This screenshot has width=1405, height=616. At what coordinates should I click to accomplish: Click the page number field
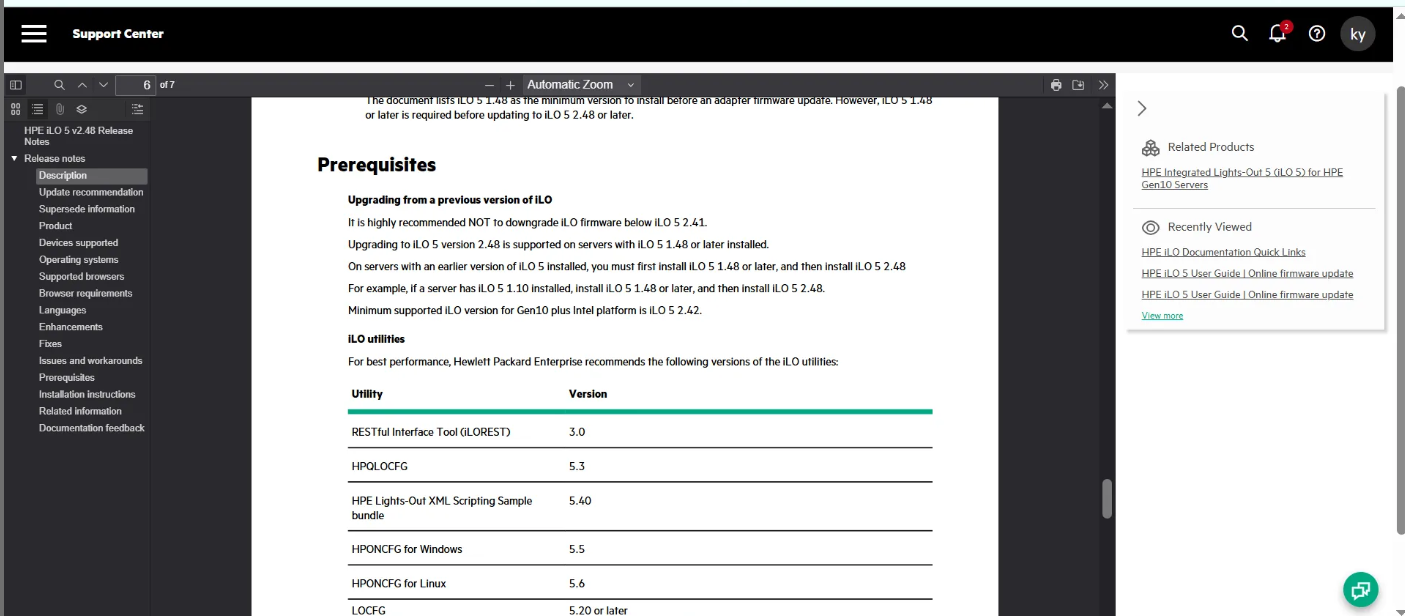(x=135, y=85)
